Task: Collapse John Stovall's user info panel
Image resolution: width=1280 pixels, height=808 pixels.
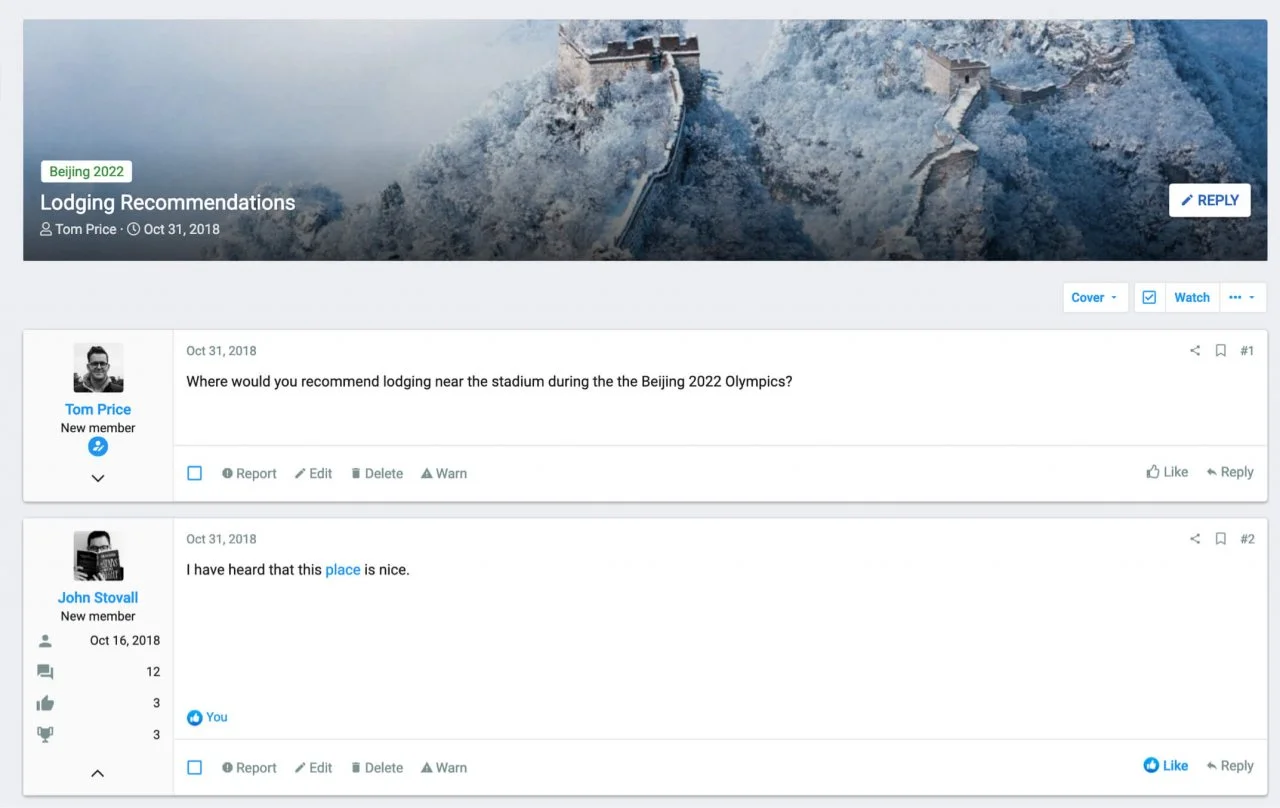Action: (98, 773)
